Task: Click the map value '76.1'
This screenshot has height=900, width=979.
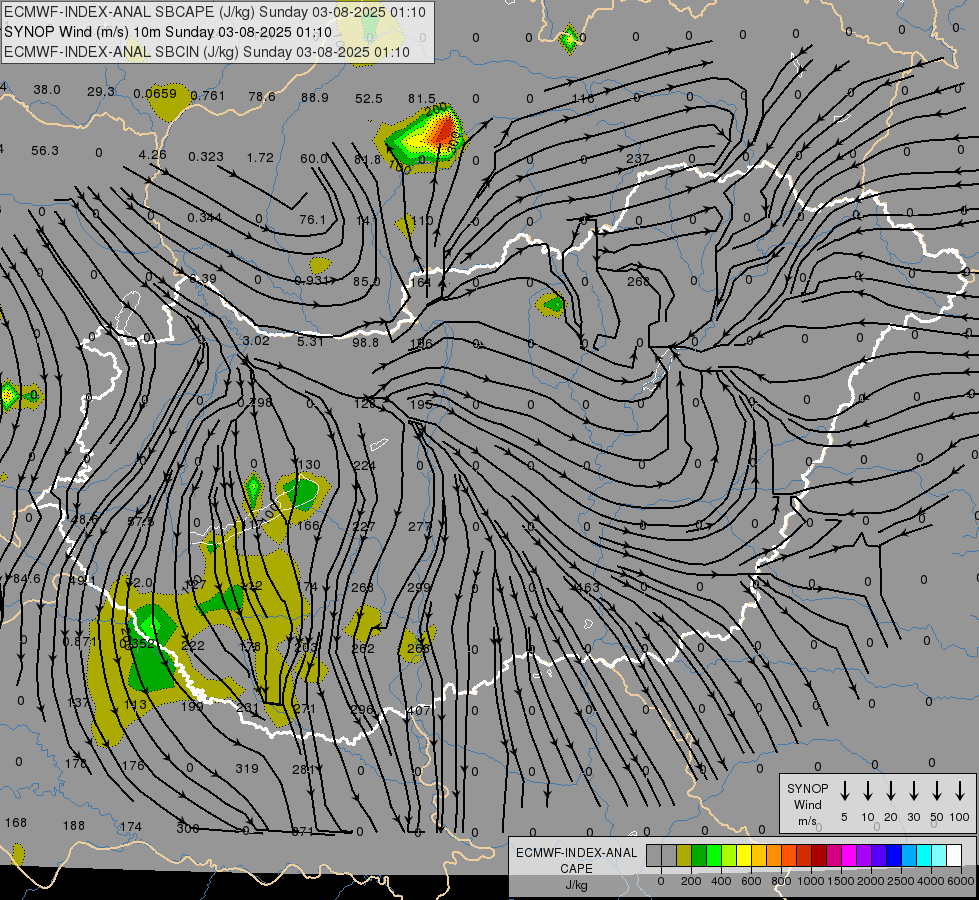Action: (312, 220)
